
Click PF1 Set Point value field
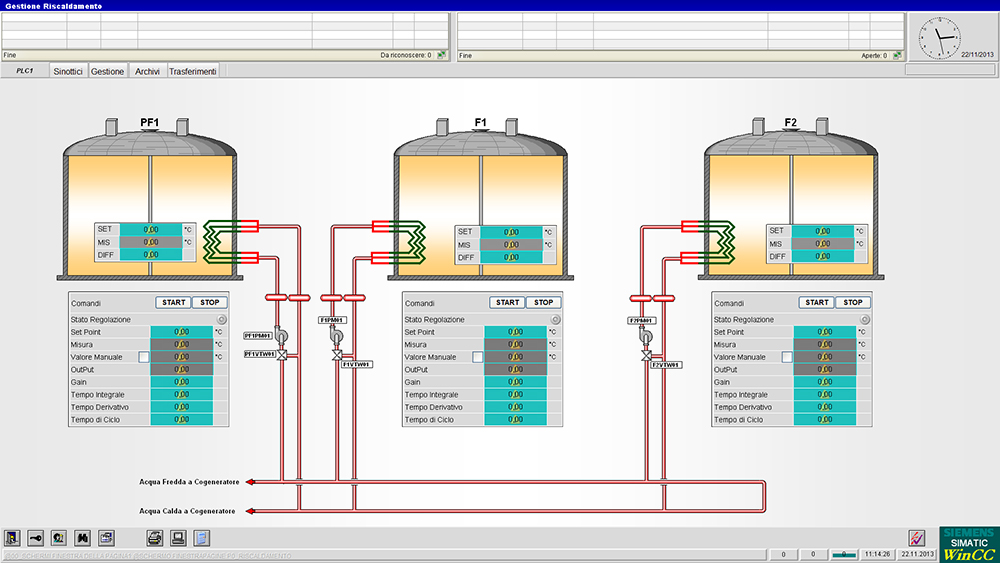coord(182,332)
